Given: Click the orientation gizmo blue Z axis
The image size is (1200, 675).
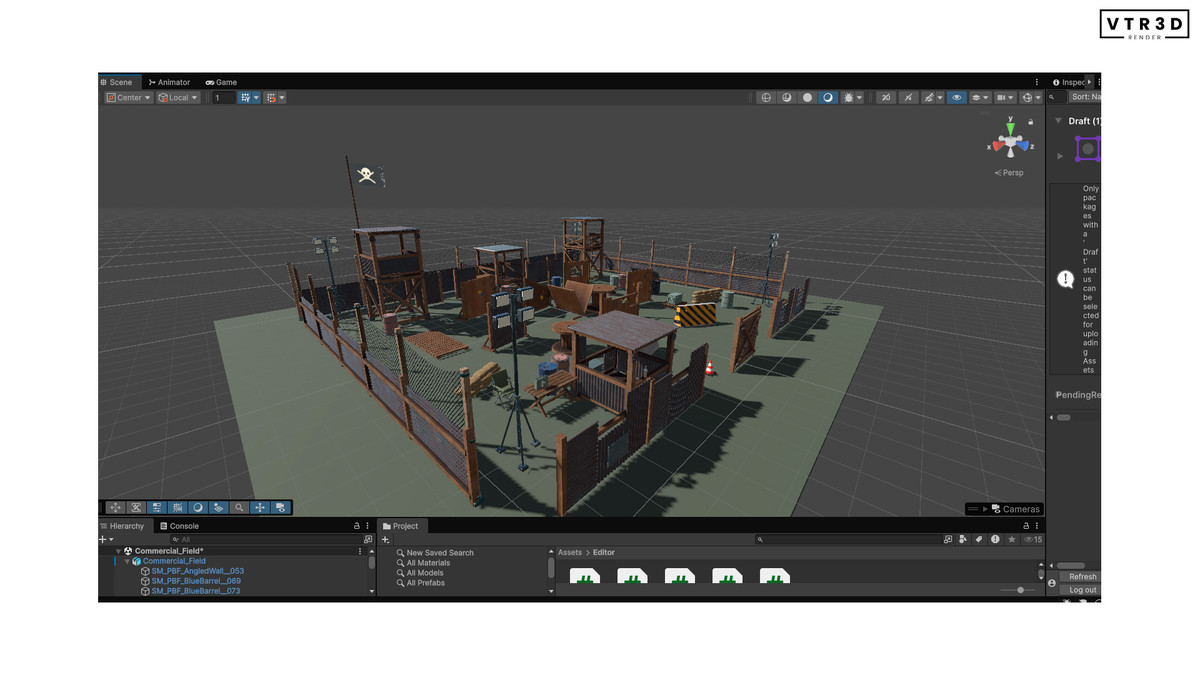Looking at the screenshot, I should tap(1024, 146).
